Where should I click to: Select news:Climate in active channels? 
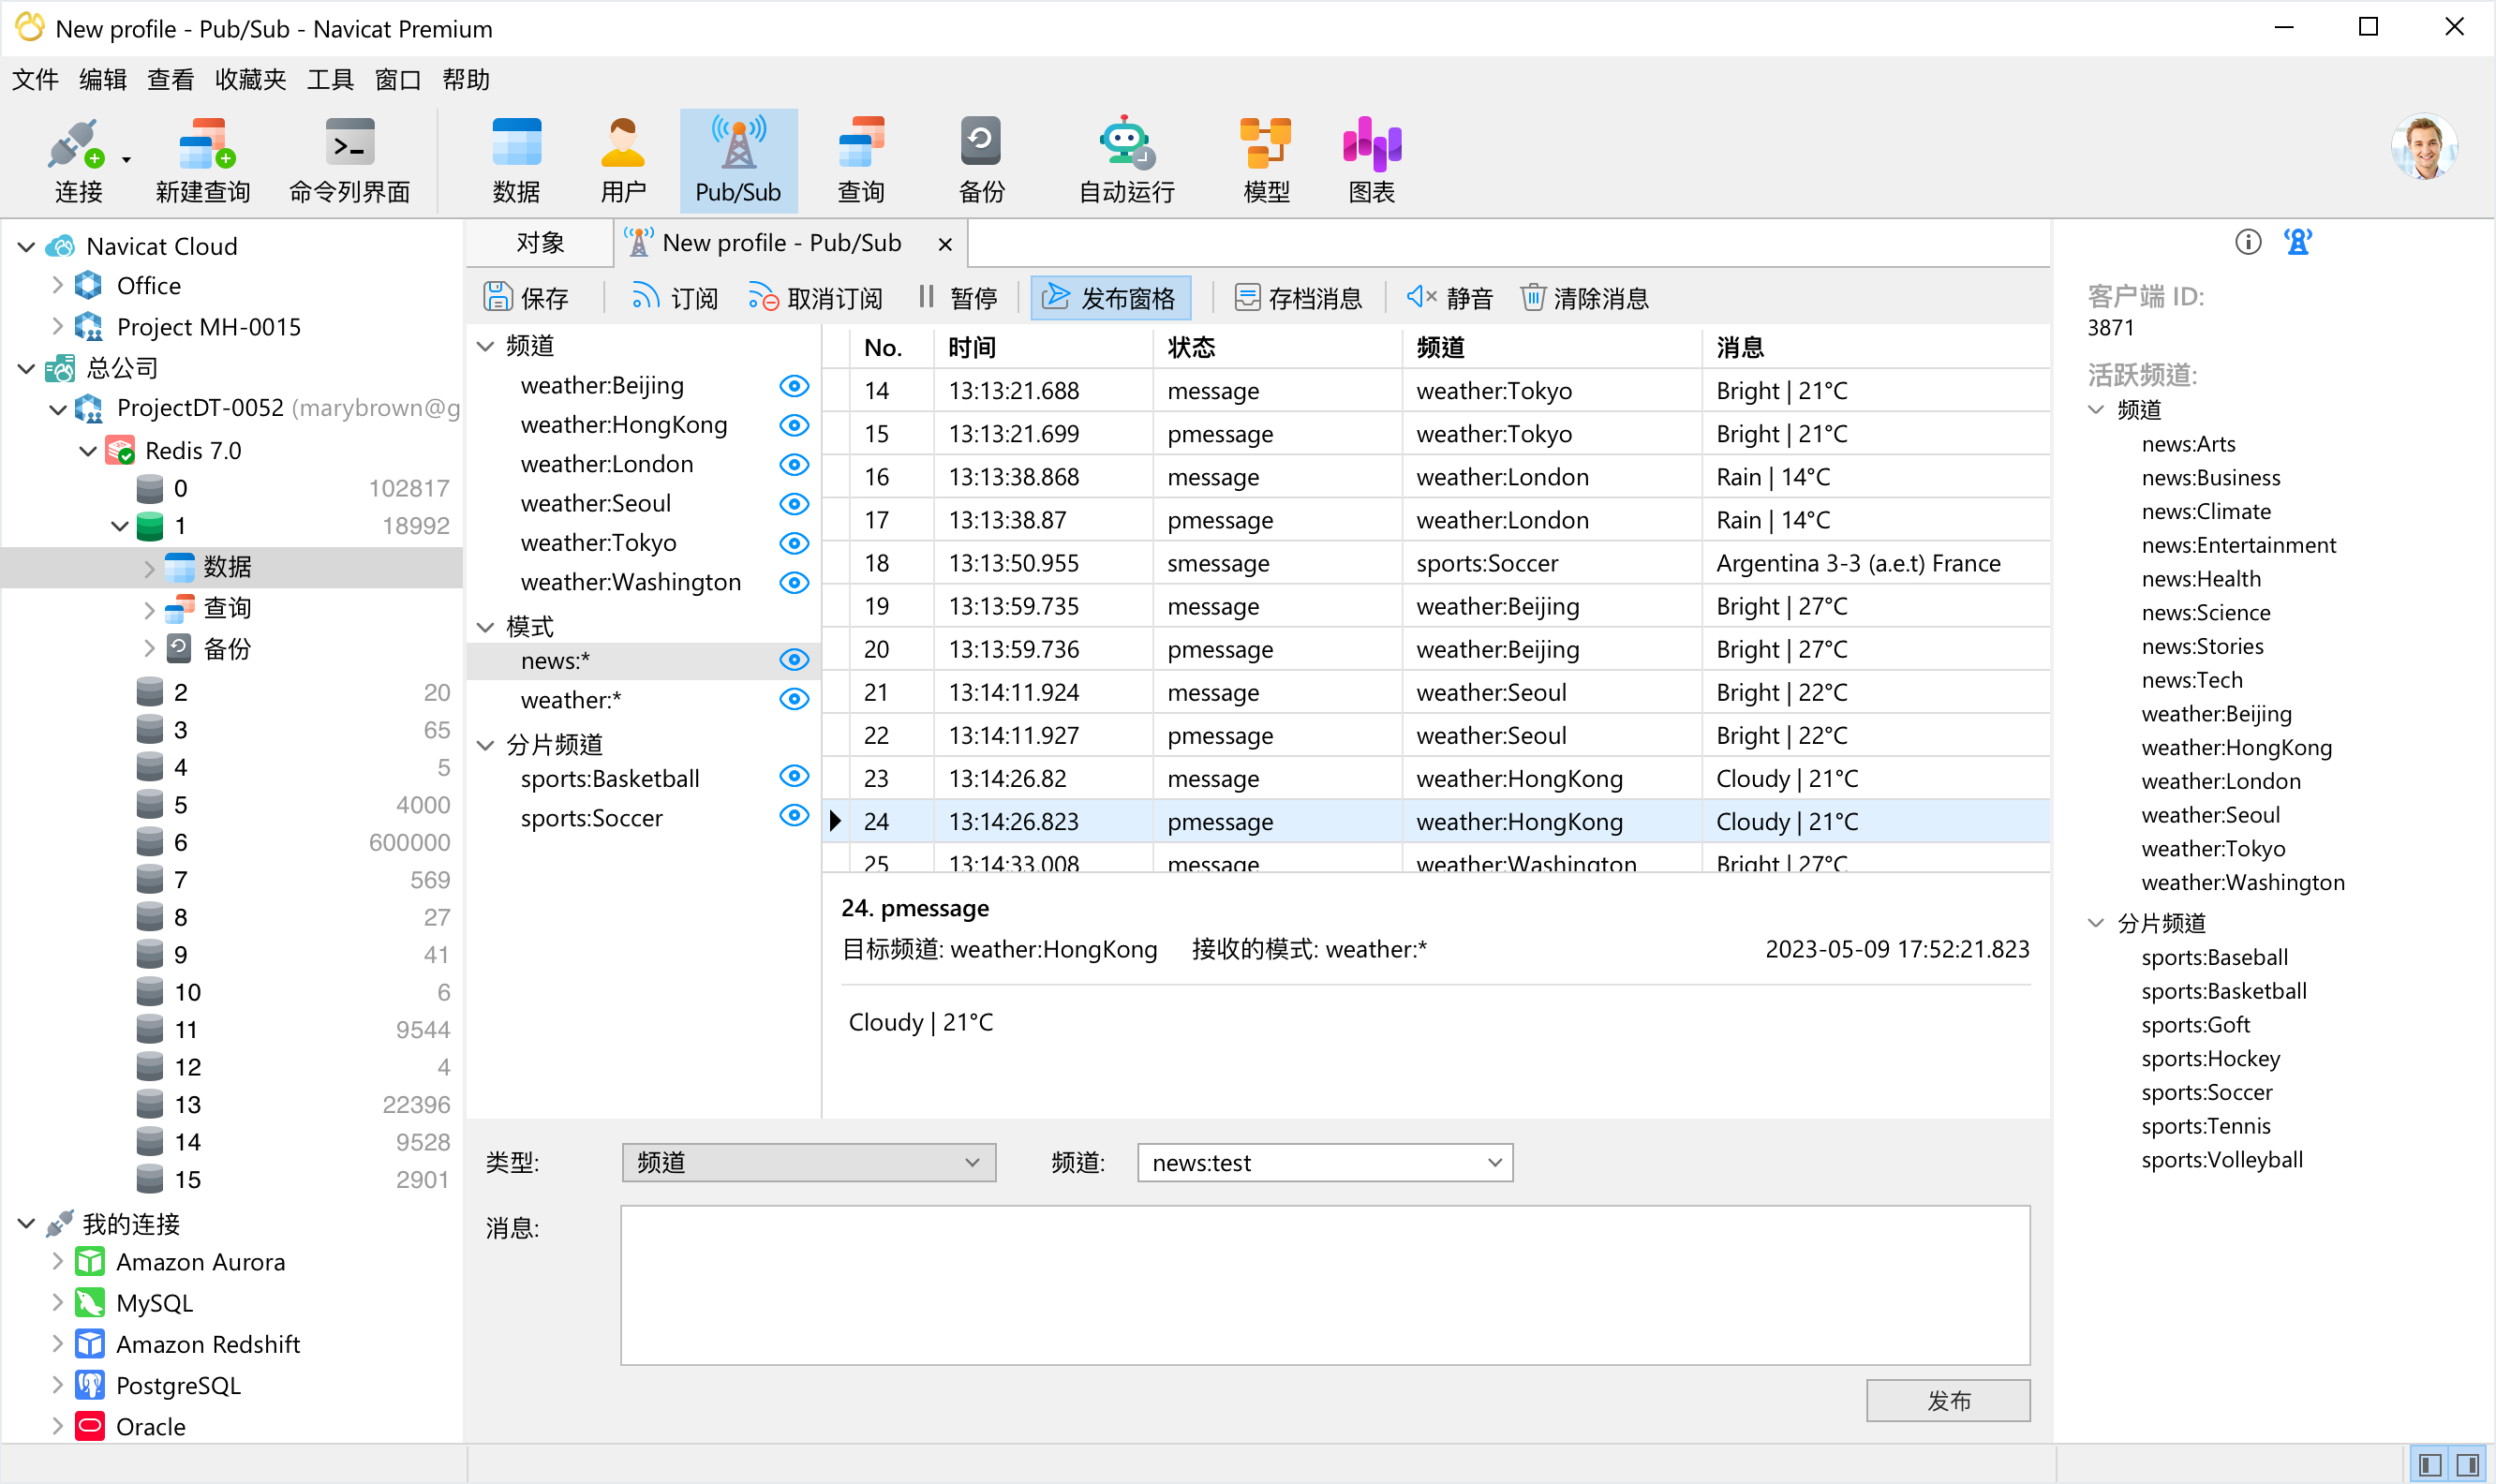[2206, 512]
